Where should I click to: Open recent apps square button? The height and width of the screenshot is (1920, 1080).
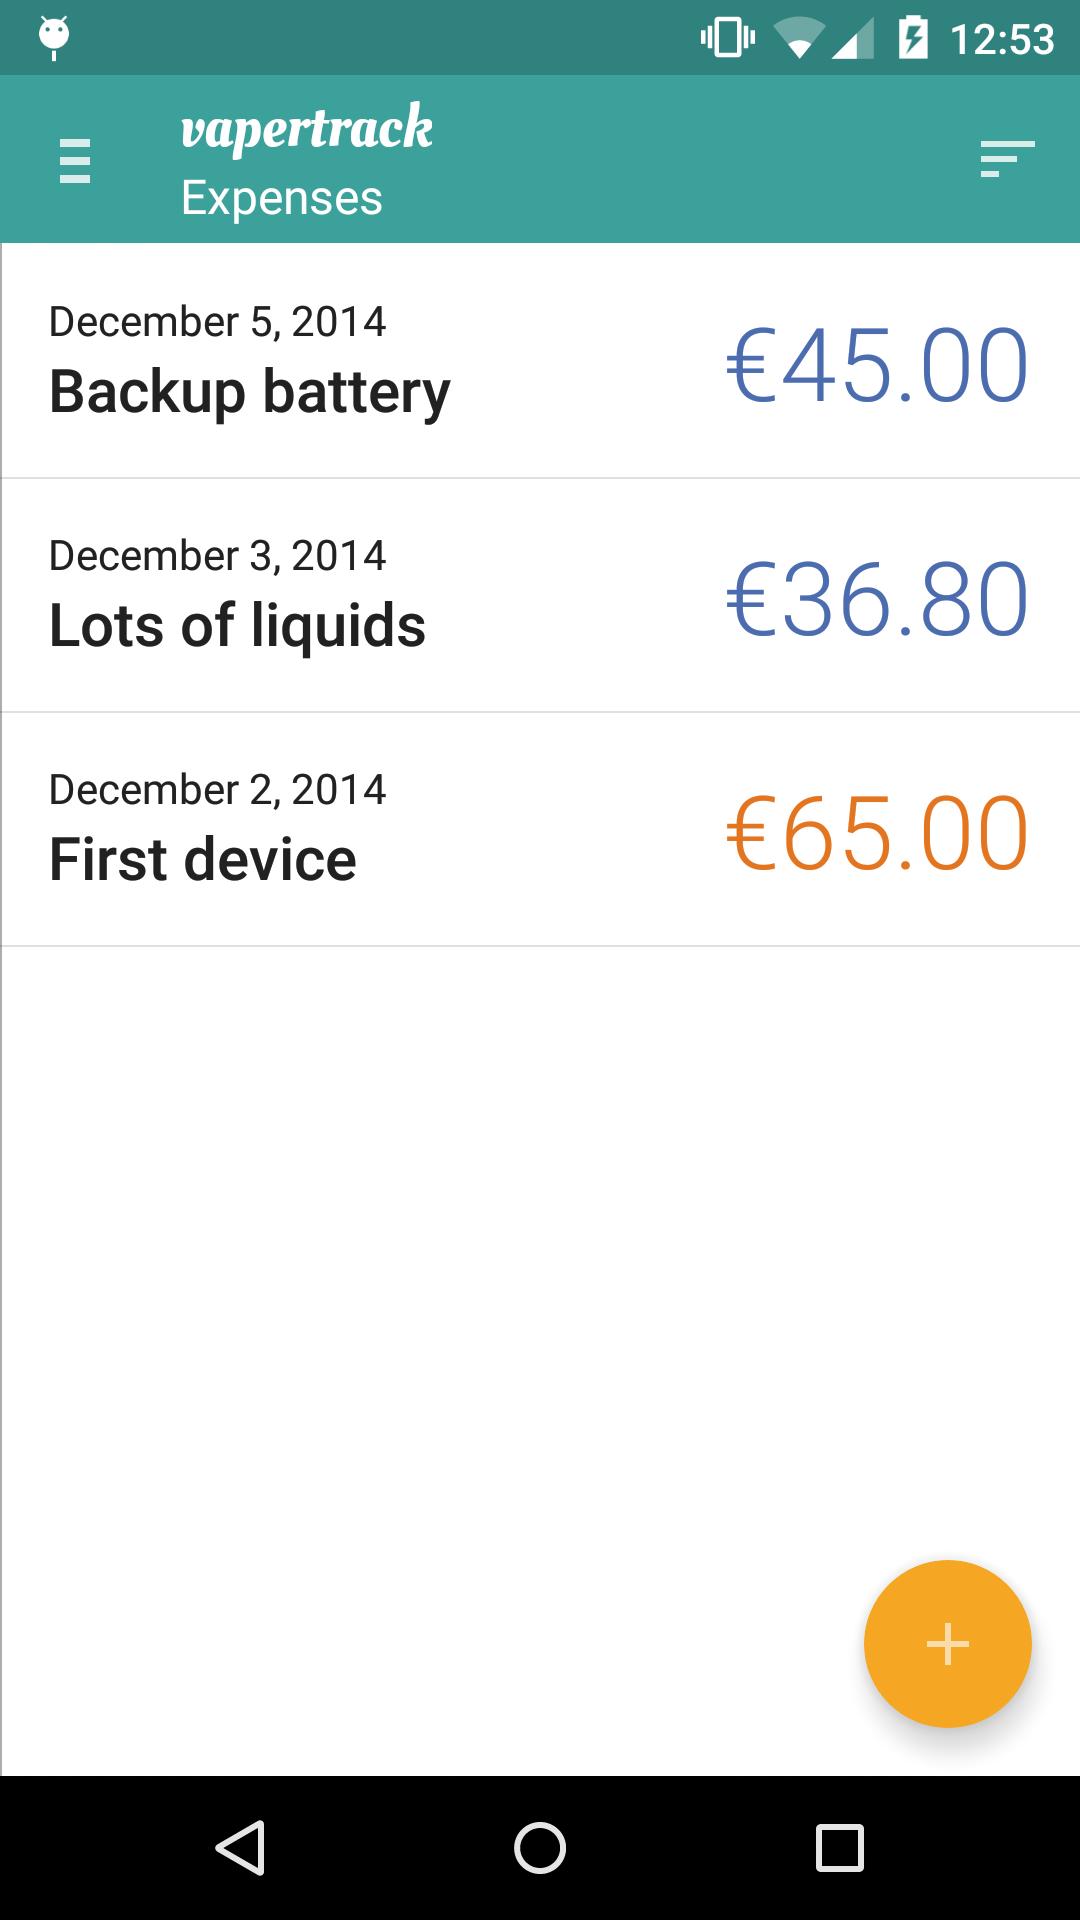(840, 1847)
